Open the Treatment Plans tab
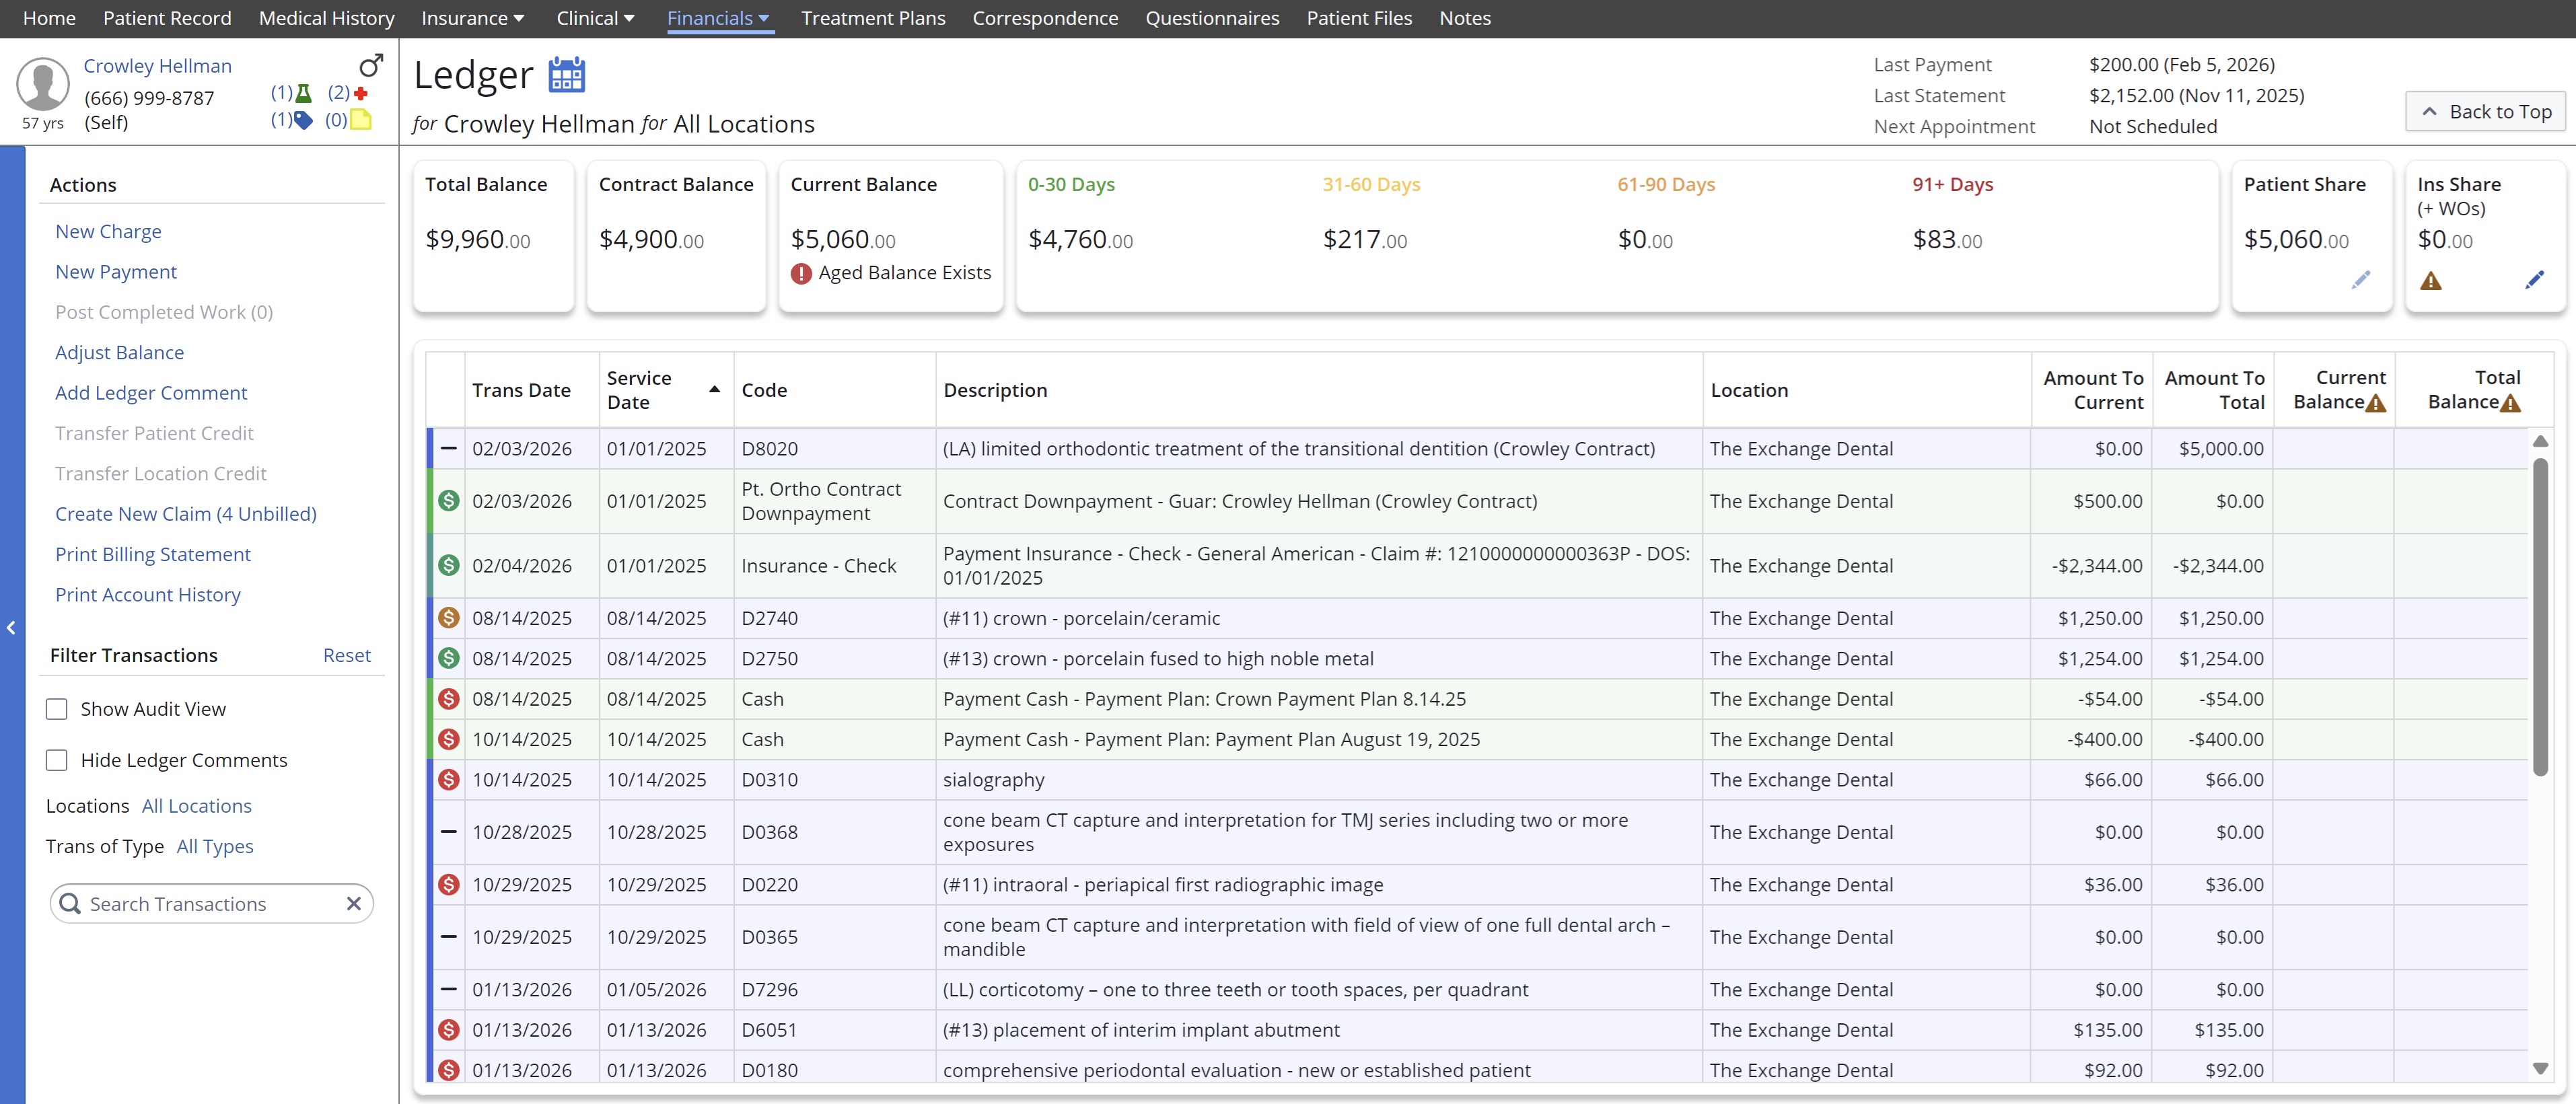Screen dimensions: 2576x1104 [x=872, y=18]
